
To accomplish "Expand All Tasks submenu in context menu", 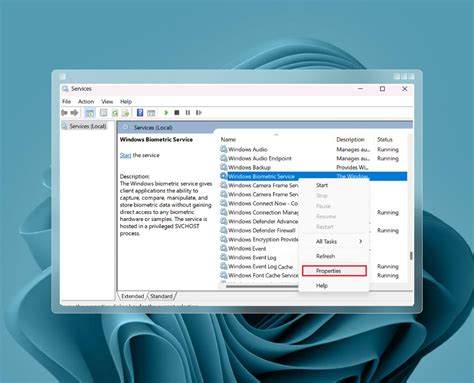I will click(x=334, y=241).
